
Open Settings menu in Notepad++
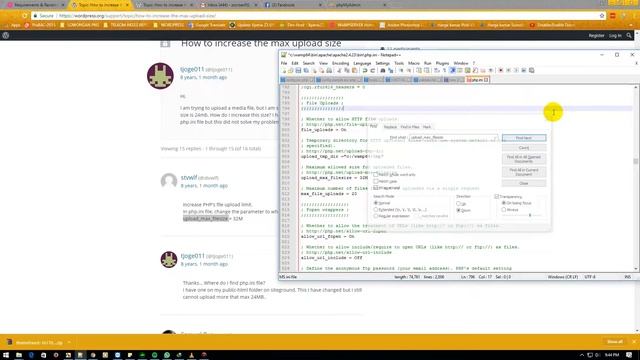coord(382,64)
